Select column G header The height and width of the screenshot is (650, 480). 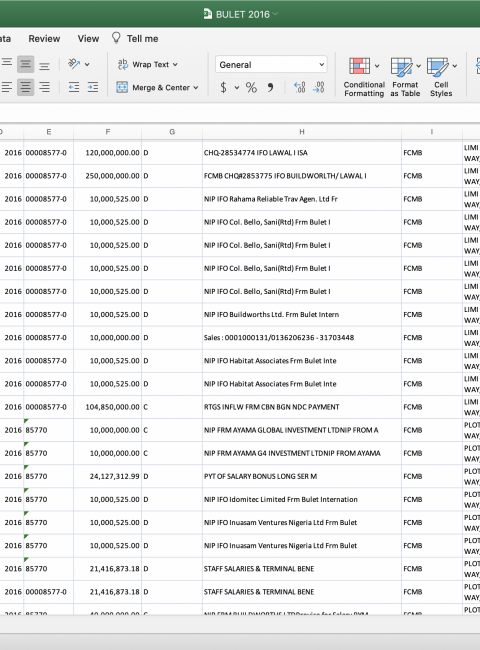[x=172, y=132]
